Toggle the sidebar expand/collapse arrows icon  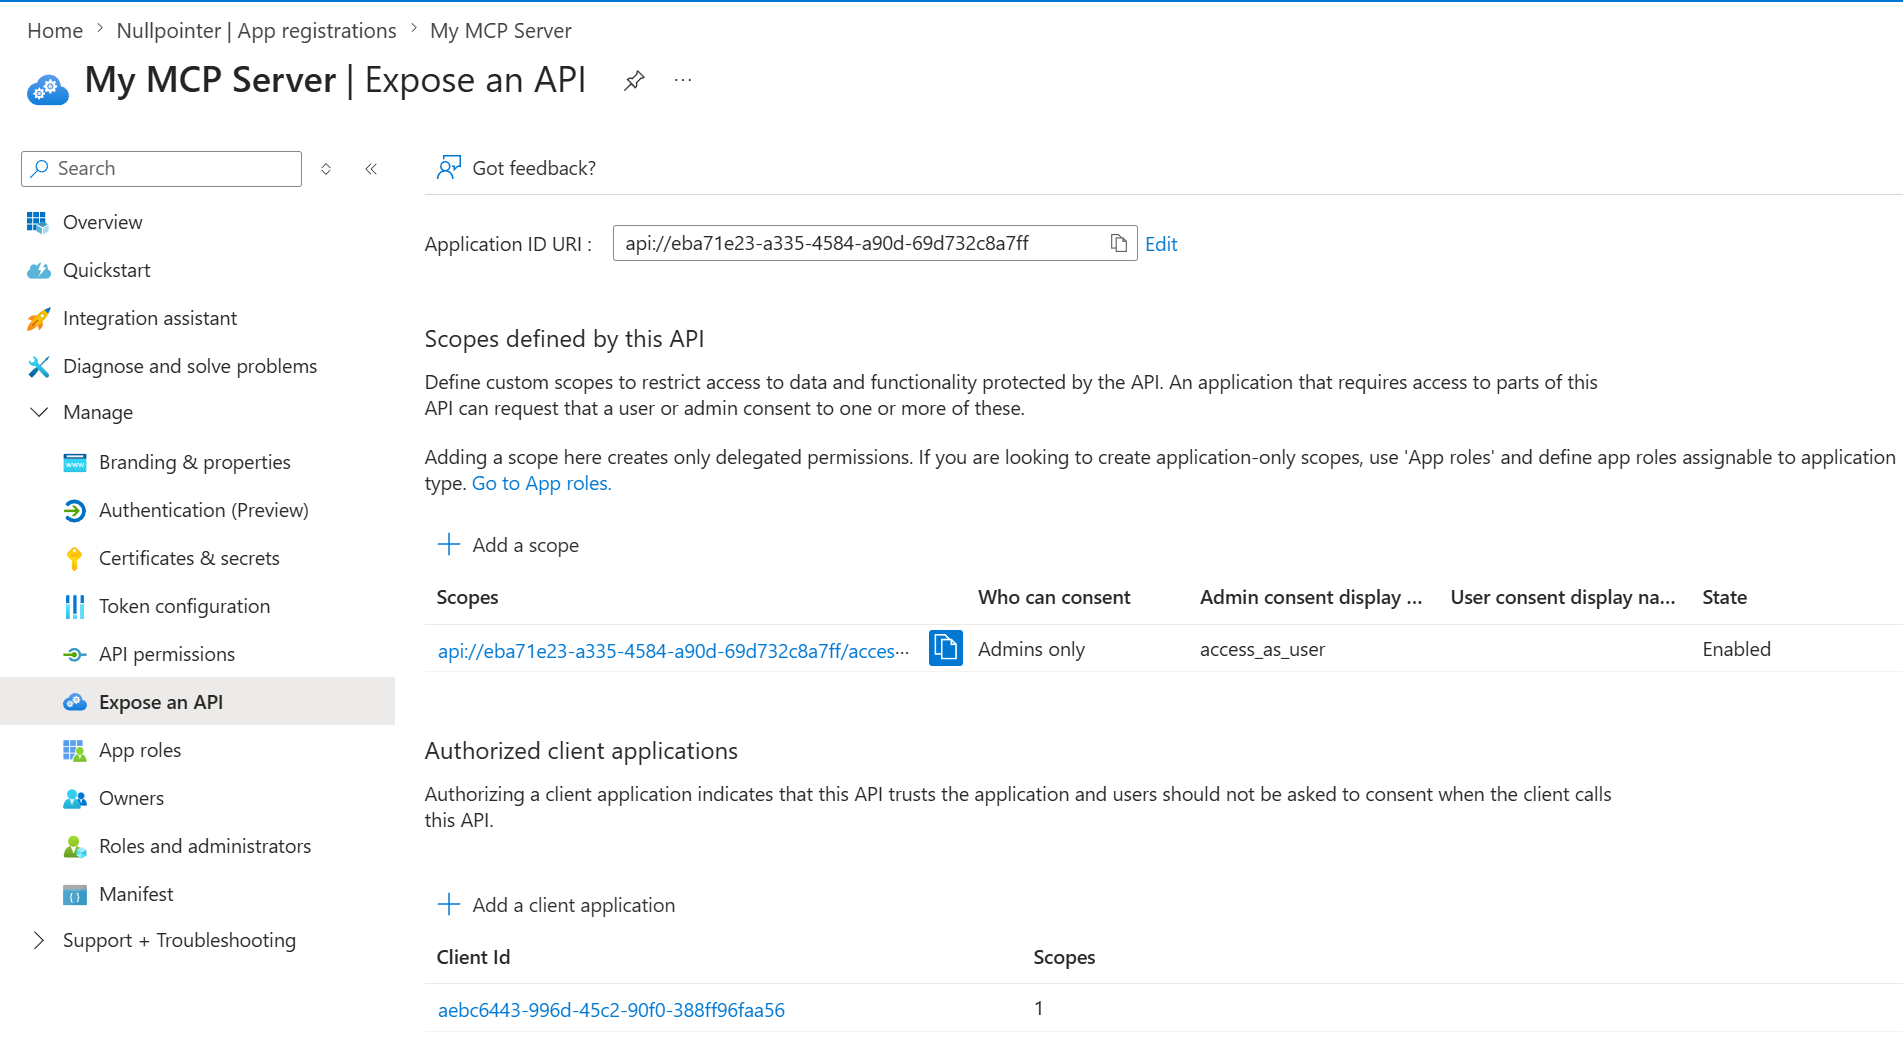(x=326, y=169)
